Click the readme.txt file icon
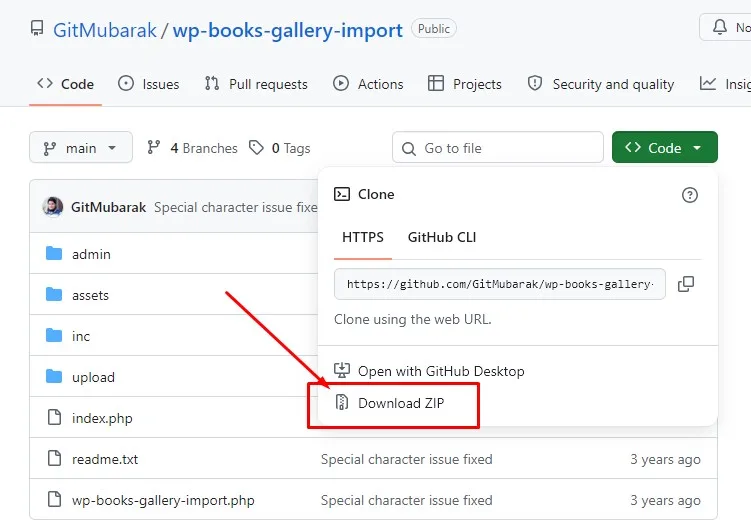The image size is (751, 527). pos(55,458)
